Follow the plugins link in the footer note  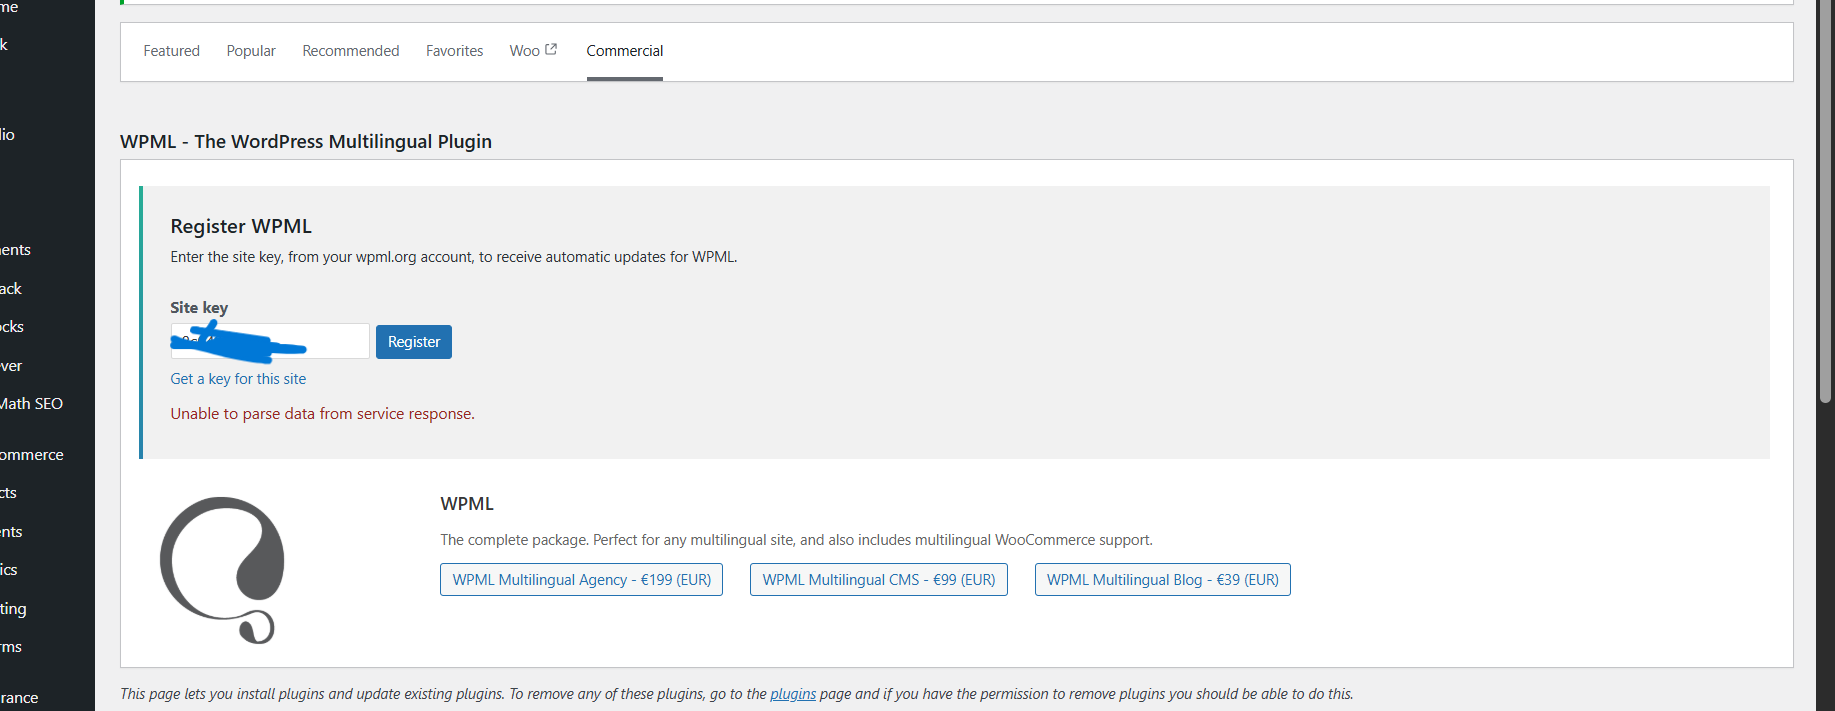(x=793, y=694)
